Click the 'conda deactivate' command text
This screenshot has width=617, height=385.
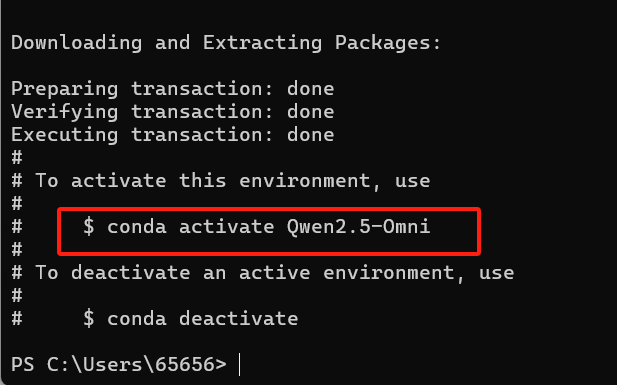(203, 319)
